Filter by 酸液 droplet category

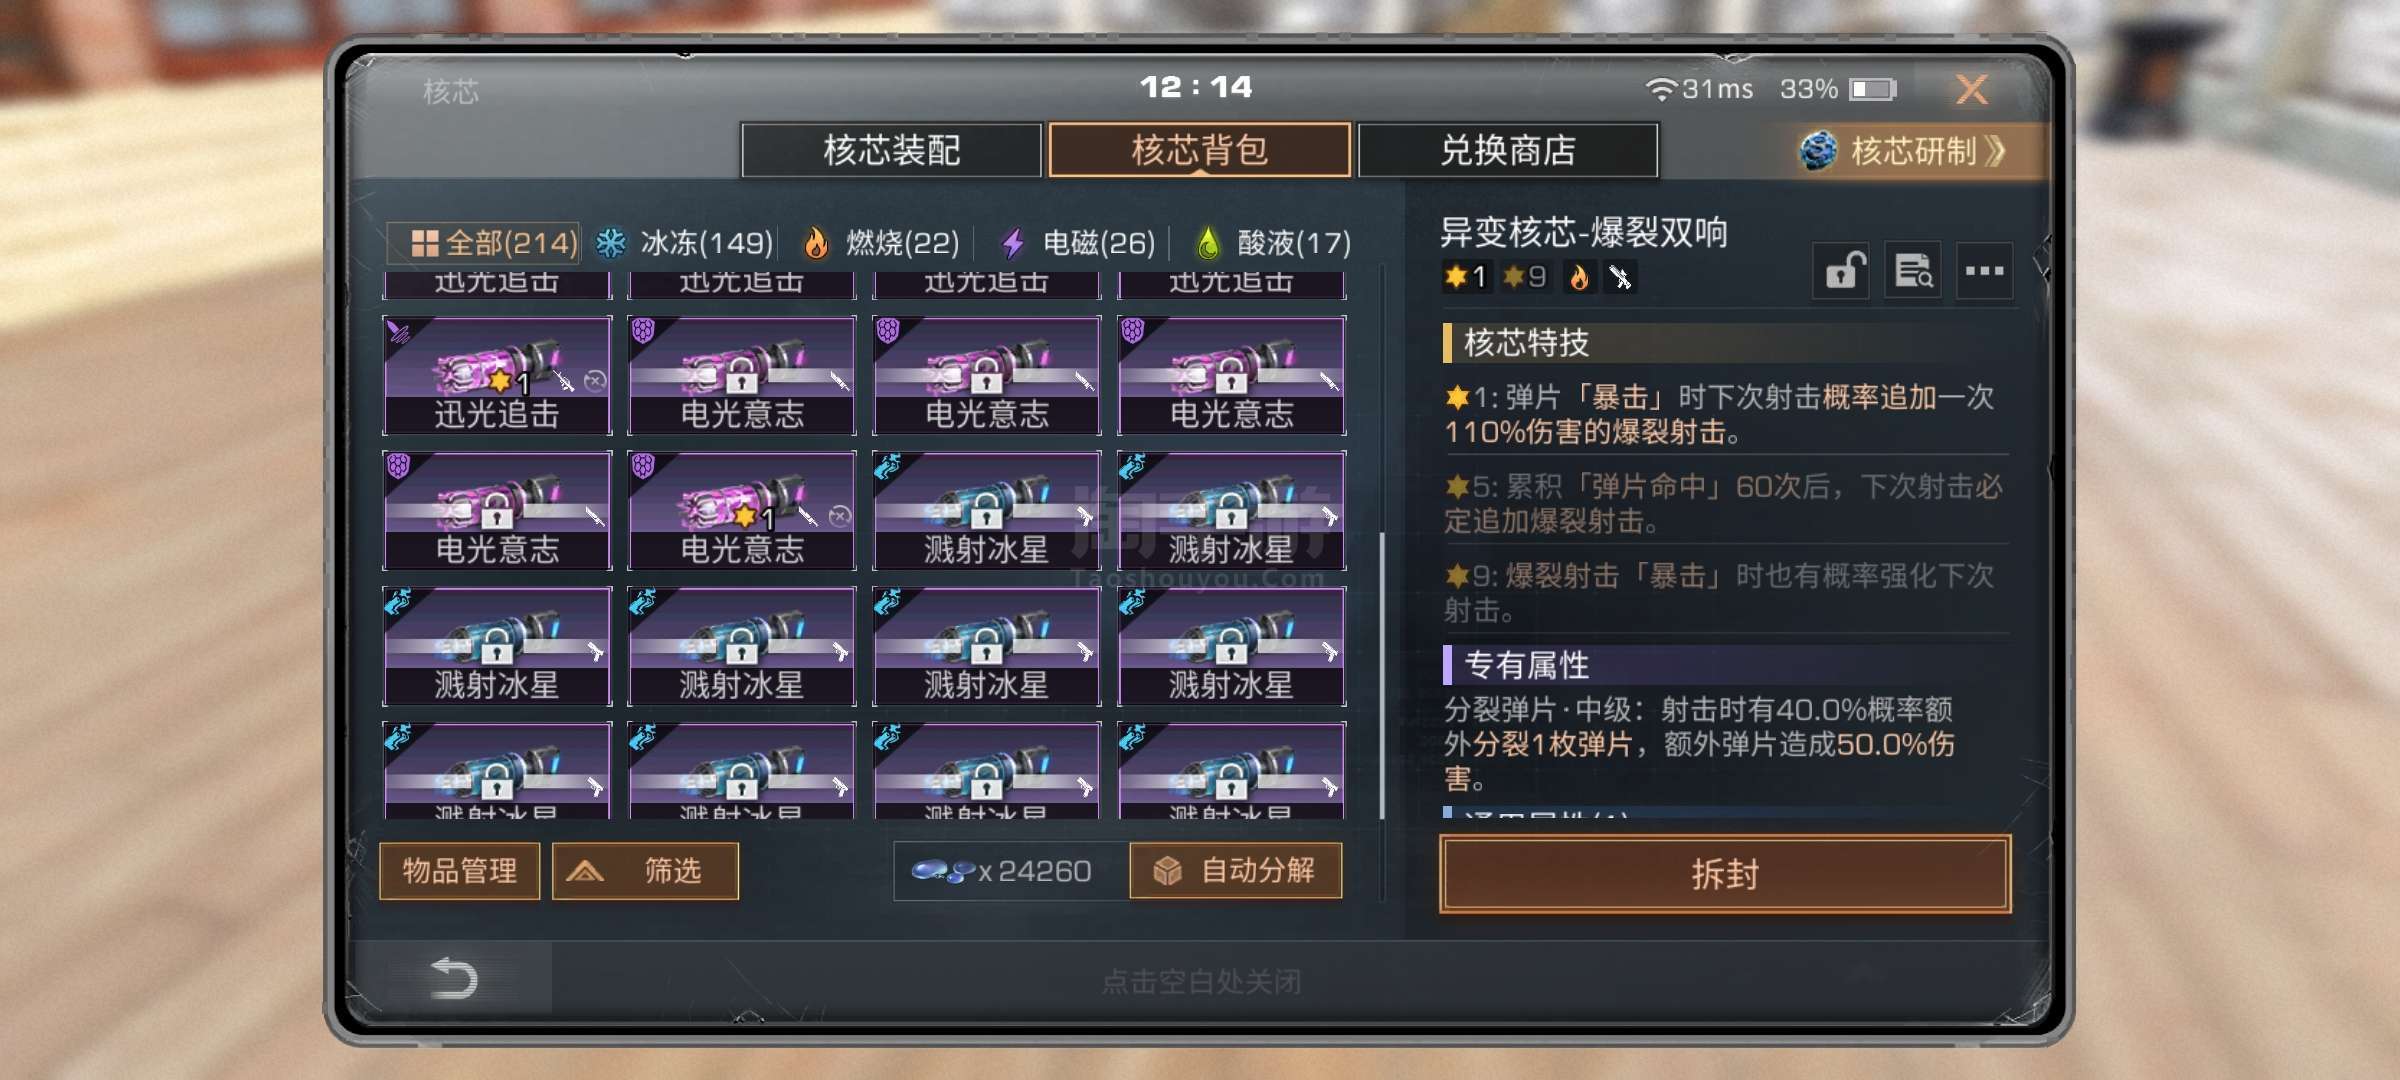coord(1273,243)
